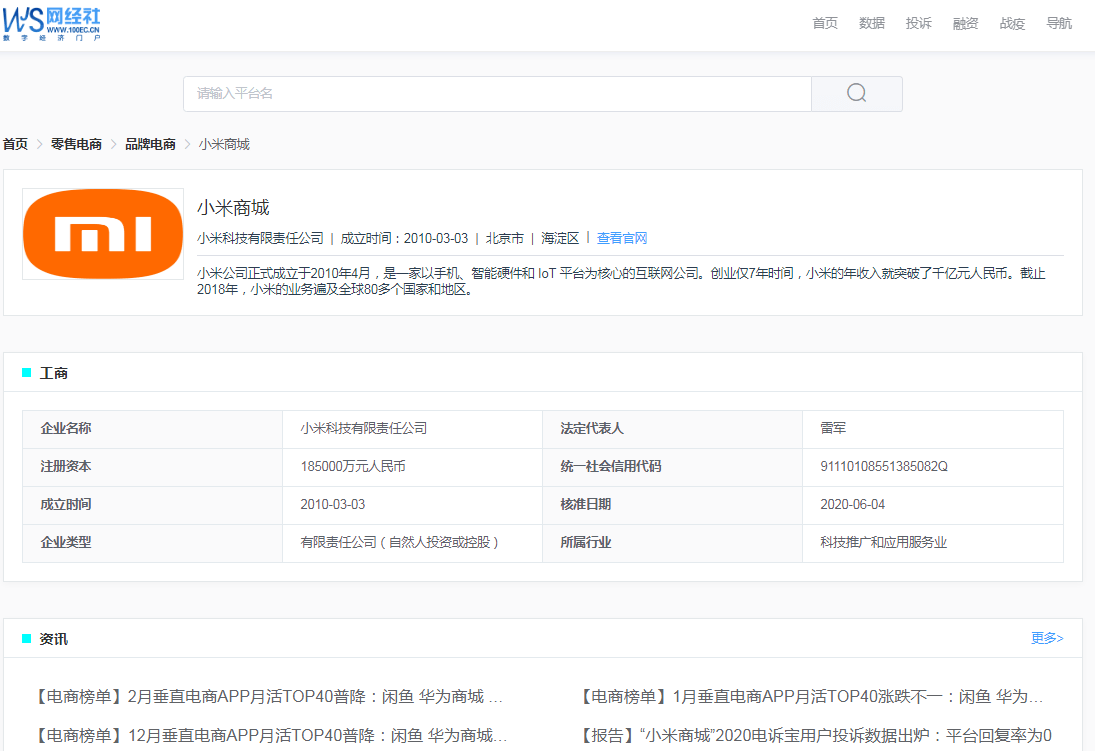The width and height of the screenshot is (1095, 751).
Task: Click the 小米商城 breadcrumb entry
Action: click(224, 144)
